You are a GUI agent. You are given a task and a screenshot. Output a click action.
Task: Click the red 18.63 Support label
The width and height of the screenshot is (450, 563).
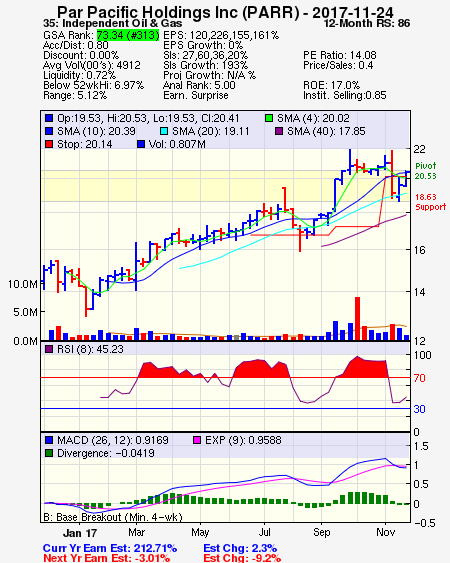(x=430, y=202)
